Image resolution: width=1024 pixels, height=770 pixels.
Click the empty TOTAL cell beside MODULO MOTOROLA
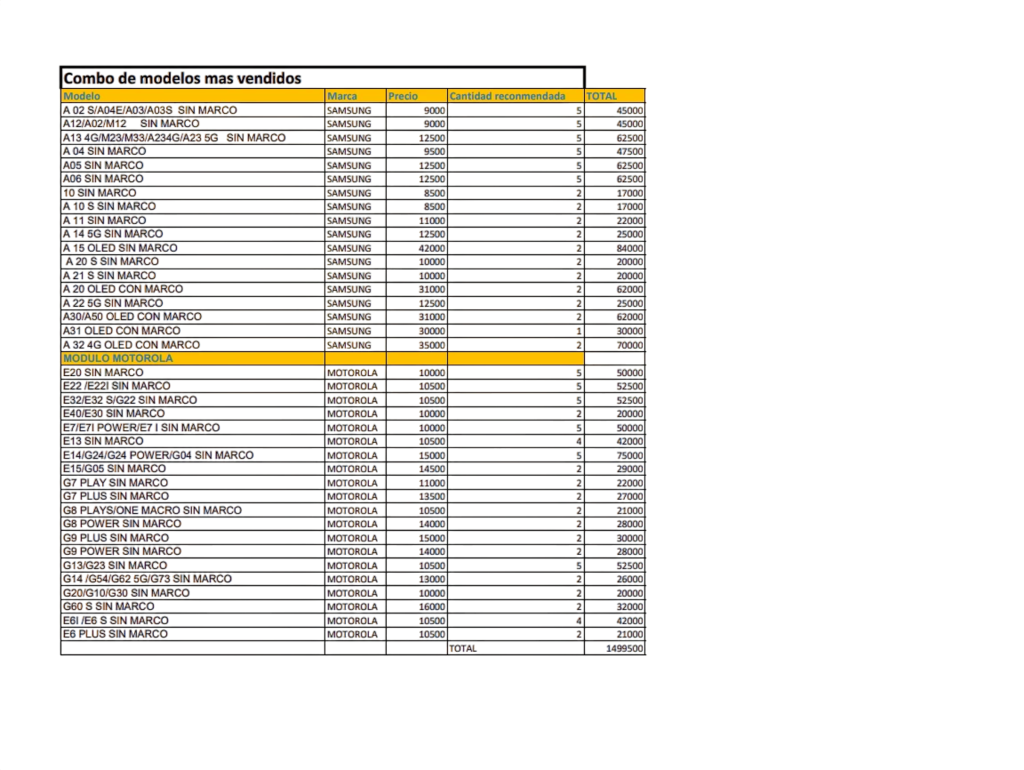point(615,358)
